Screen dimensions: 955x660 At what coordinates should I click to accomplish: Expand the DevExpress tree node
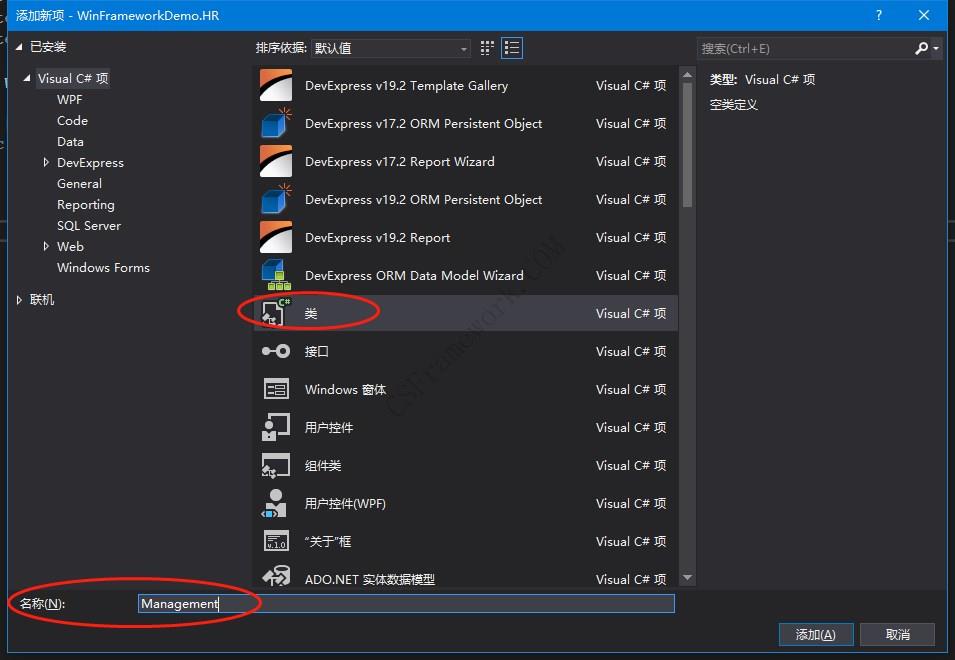pos(46,163)
